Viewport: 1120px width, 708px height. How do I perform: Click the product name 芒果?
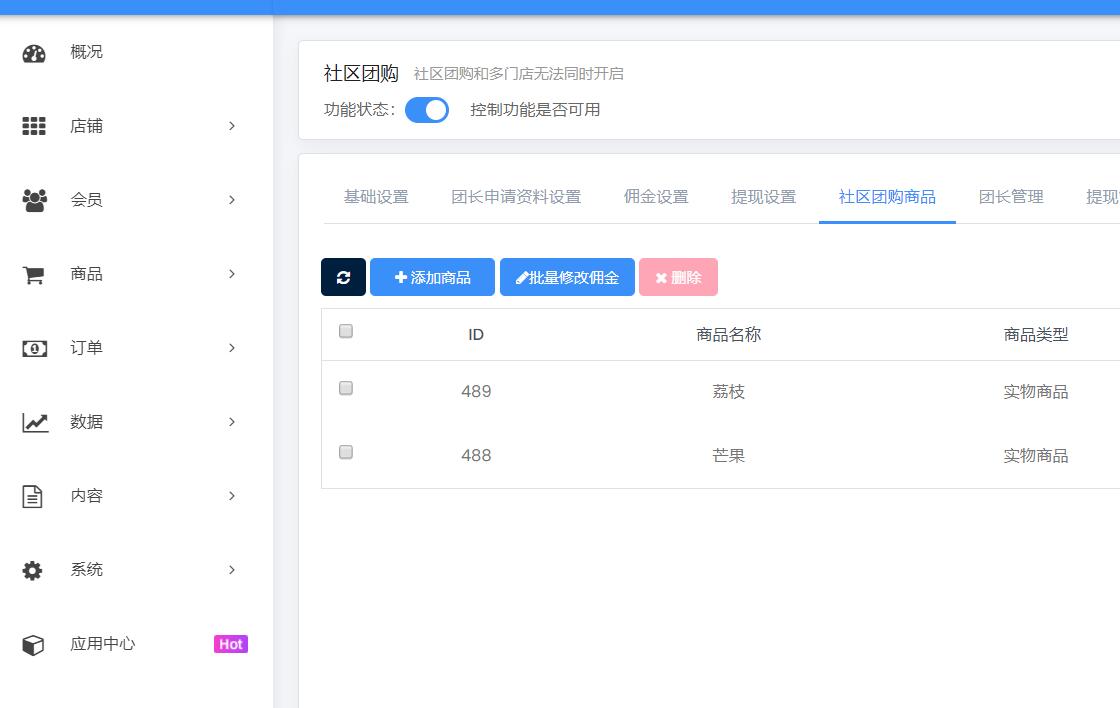point(729,456)
